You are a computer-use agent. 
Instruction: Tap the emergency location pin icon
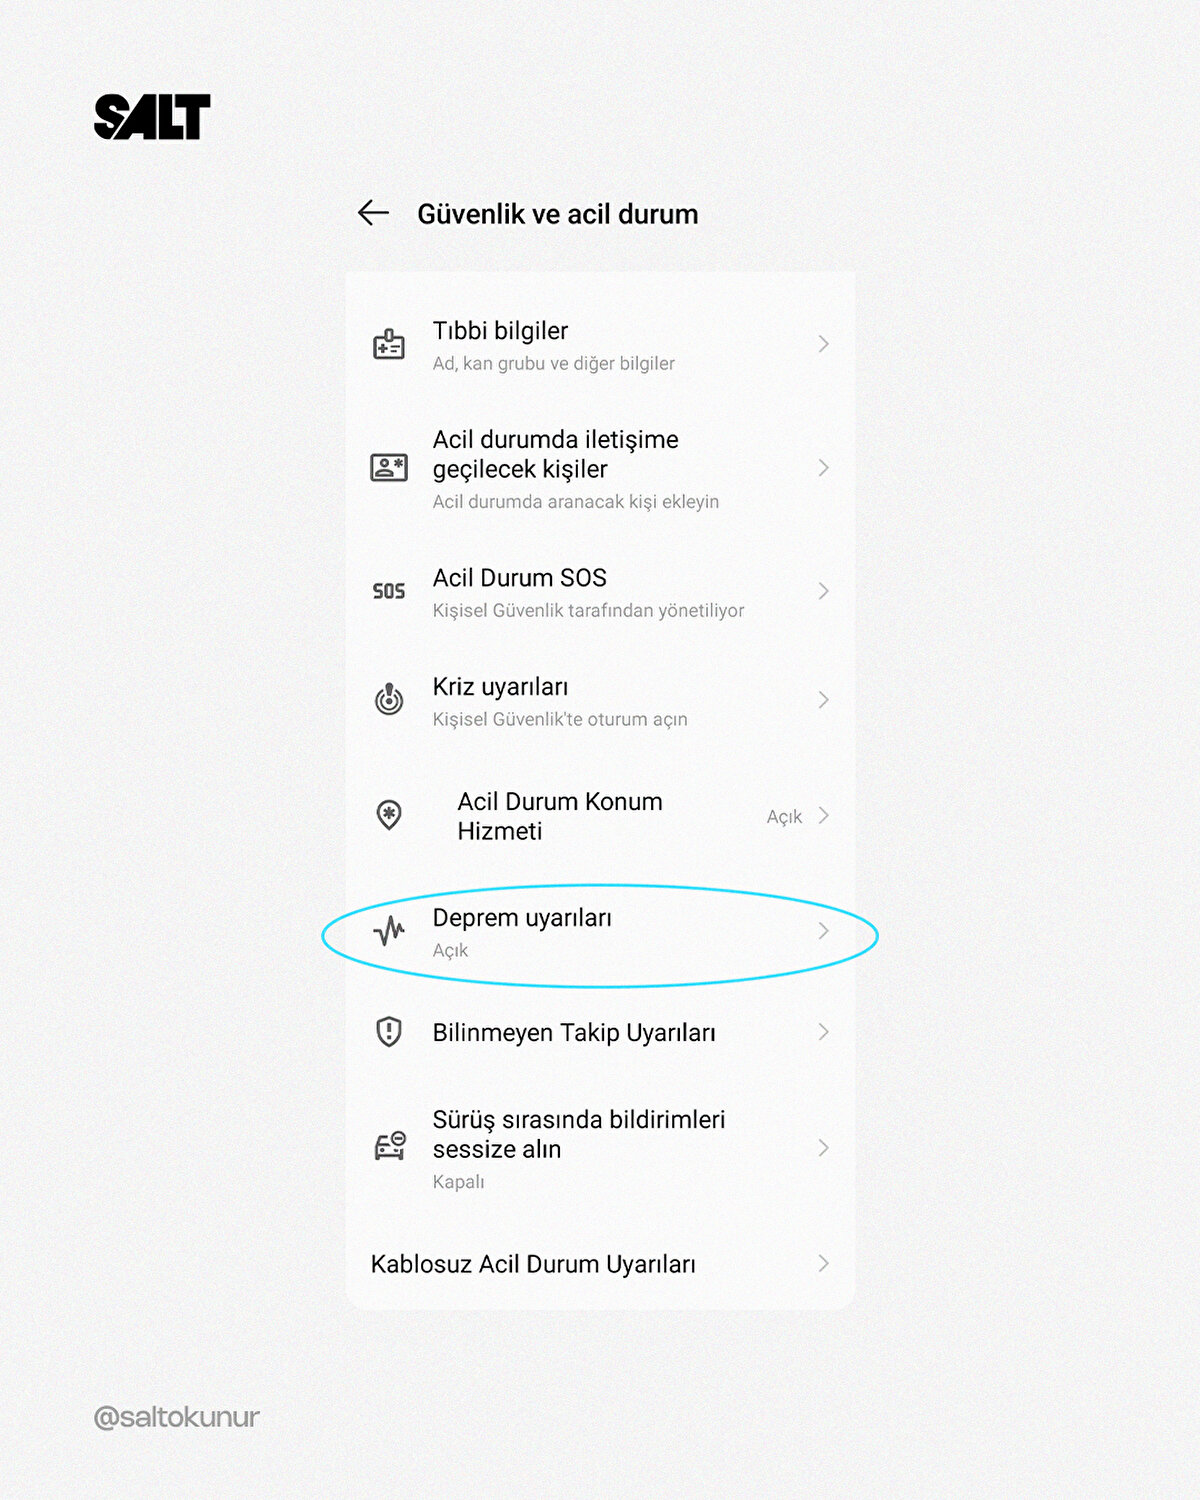[x=389, y=815]
